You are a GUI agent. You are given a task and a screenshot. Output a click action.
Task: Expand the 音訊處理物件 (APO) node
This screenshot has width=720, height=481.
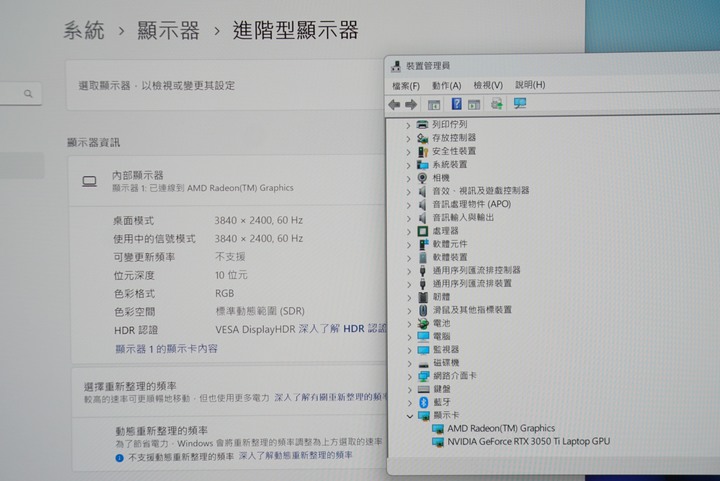(409, 205)
